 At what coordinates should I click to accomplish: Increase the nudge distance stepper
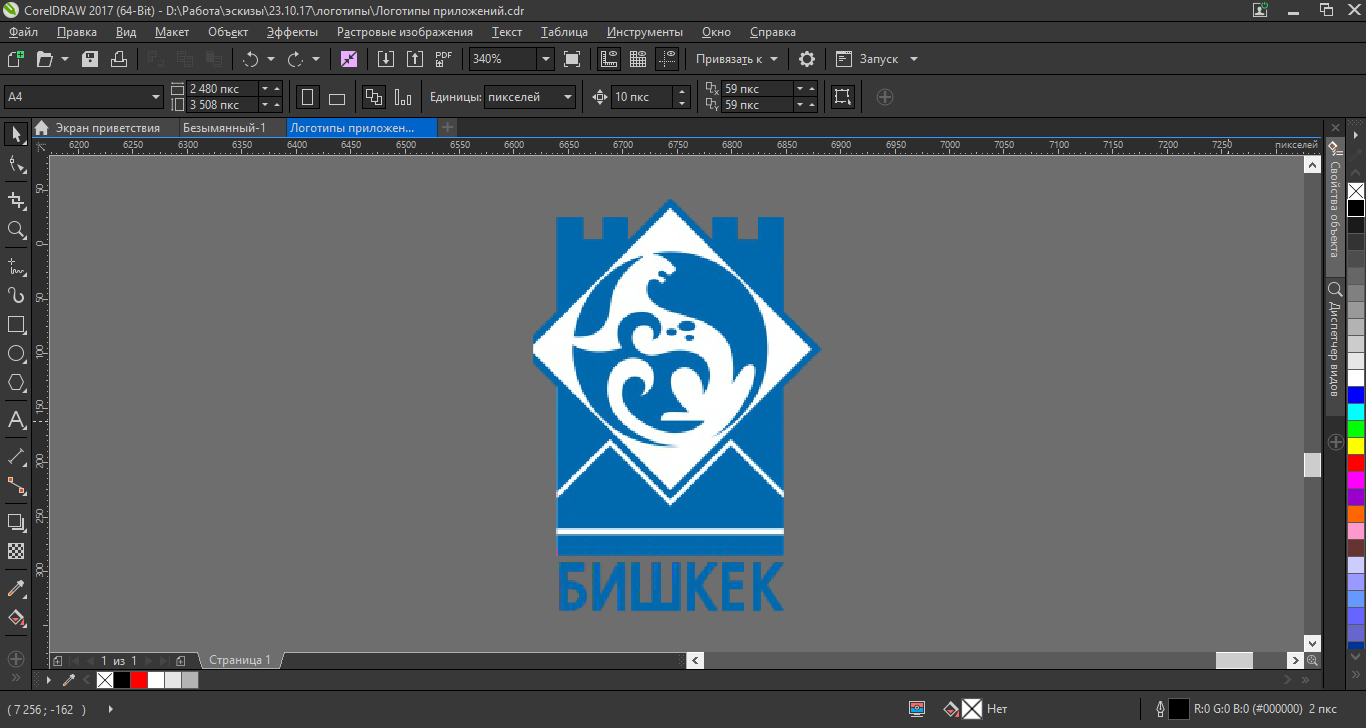coord(682,92)
